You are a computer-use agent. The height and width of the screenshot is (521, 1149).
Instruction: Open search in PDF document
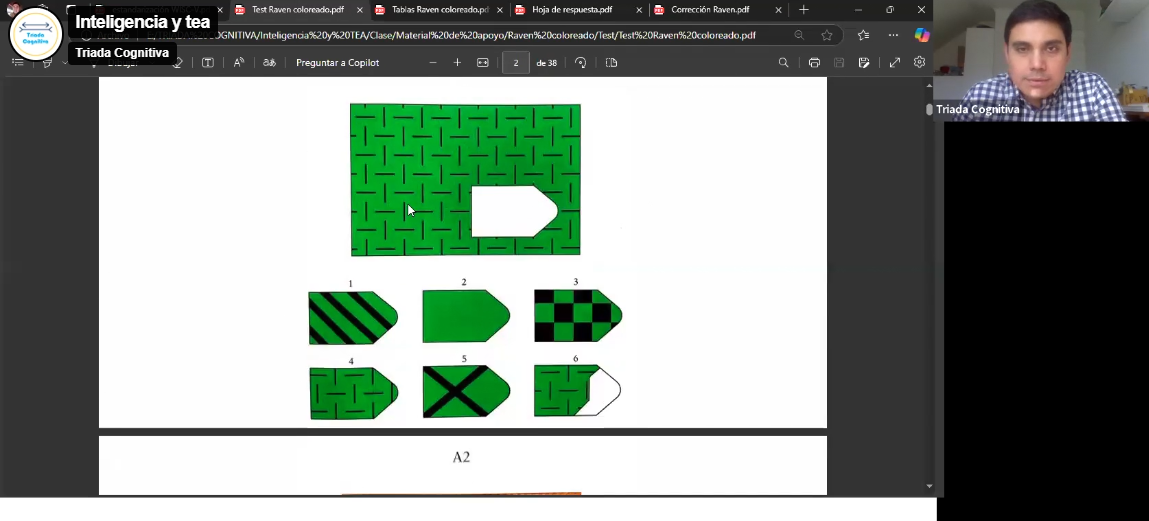point(783,63)
